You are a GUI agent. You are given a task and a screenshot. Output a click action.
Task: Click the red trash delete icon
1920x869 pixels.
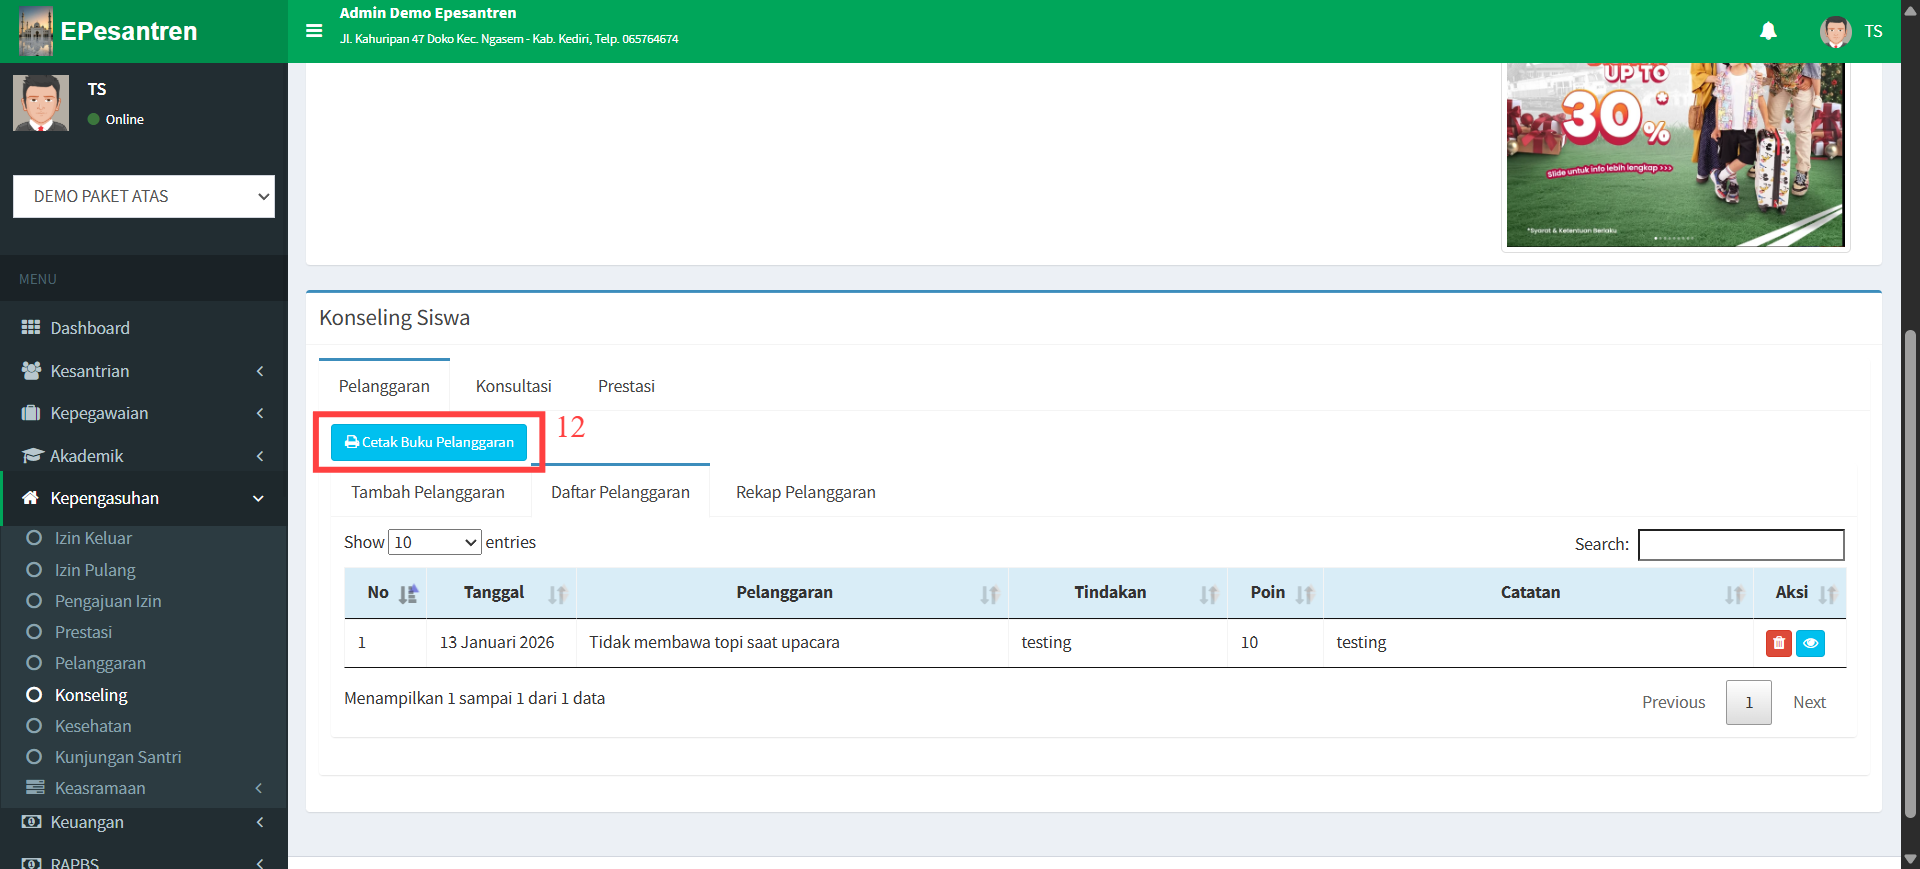1778,643
